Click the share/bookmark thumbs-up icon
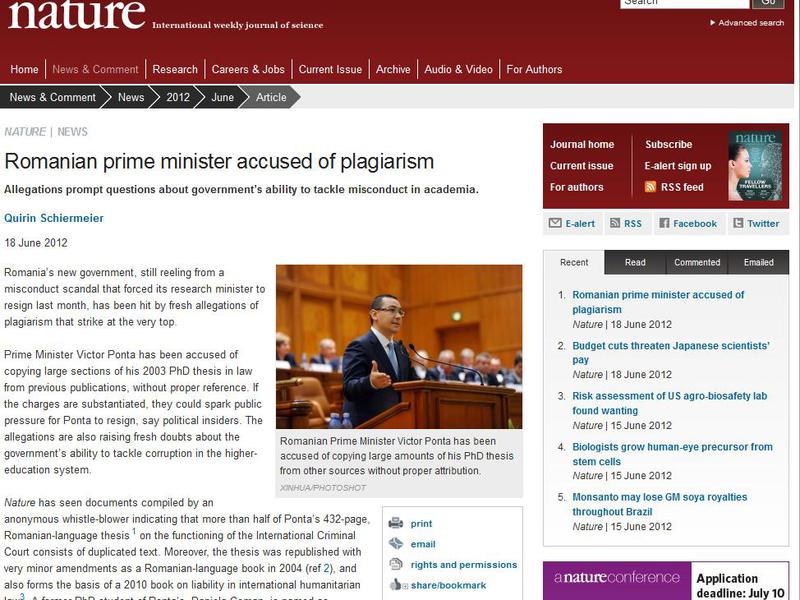The image size is (800, 600). (x=396, y=585)
